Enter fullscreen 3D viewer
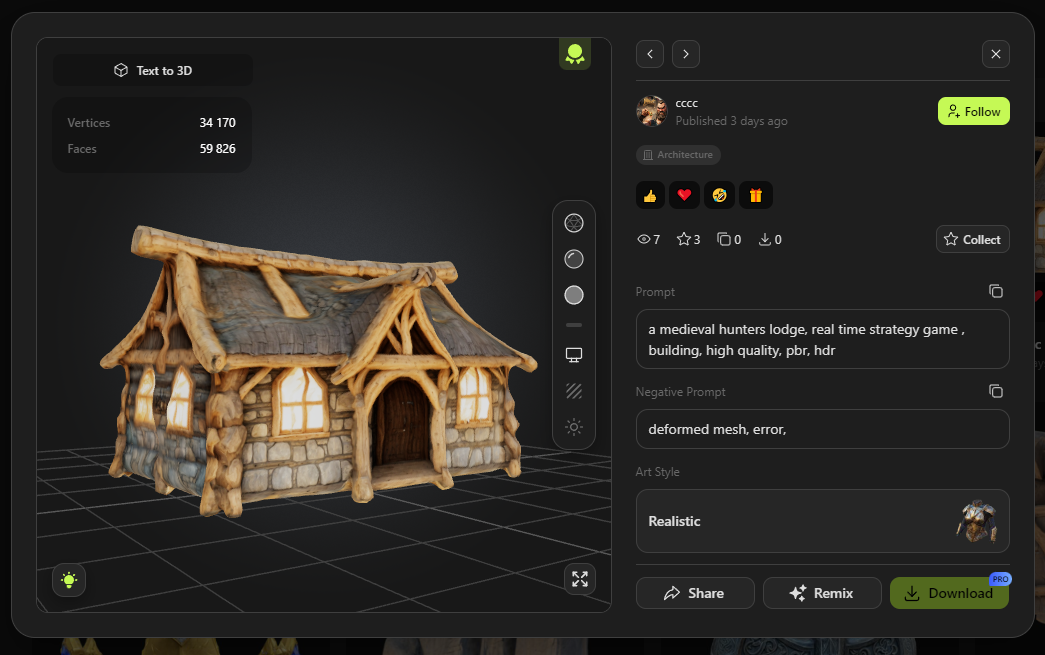 point(580,579)
